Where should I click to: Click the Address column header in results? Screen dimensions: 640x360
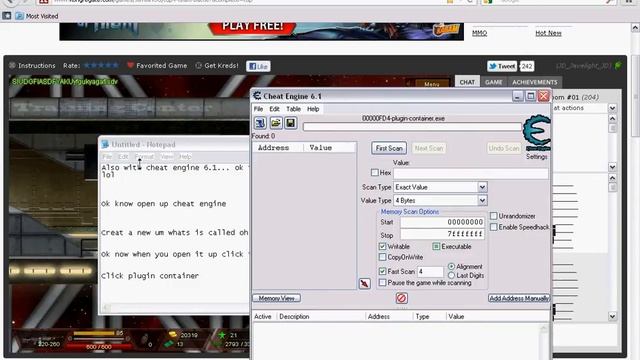pos(278,148)
